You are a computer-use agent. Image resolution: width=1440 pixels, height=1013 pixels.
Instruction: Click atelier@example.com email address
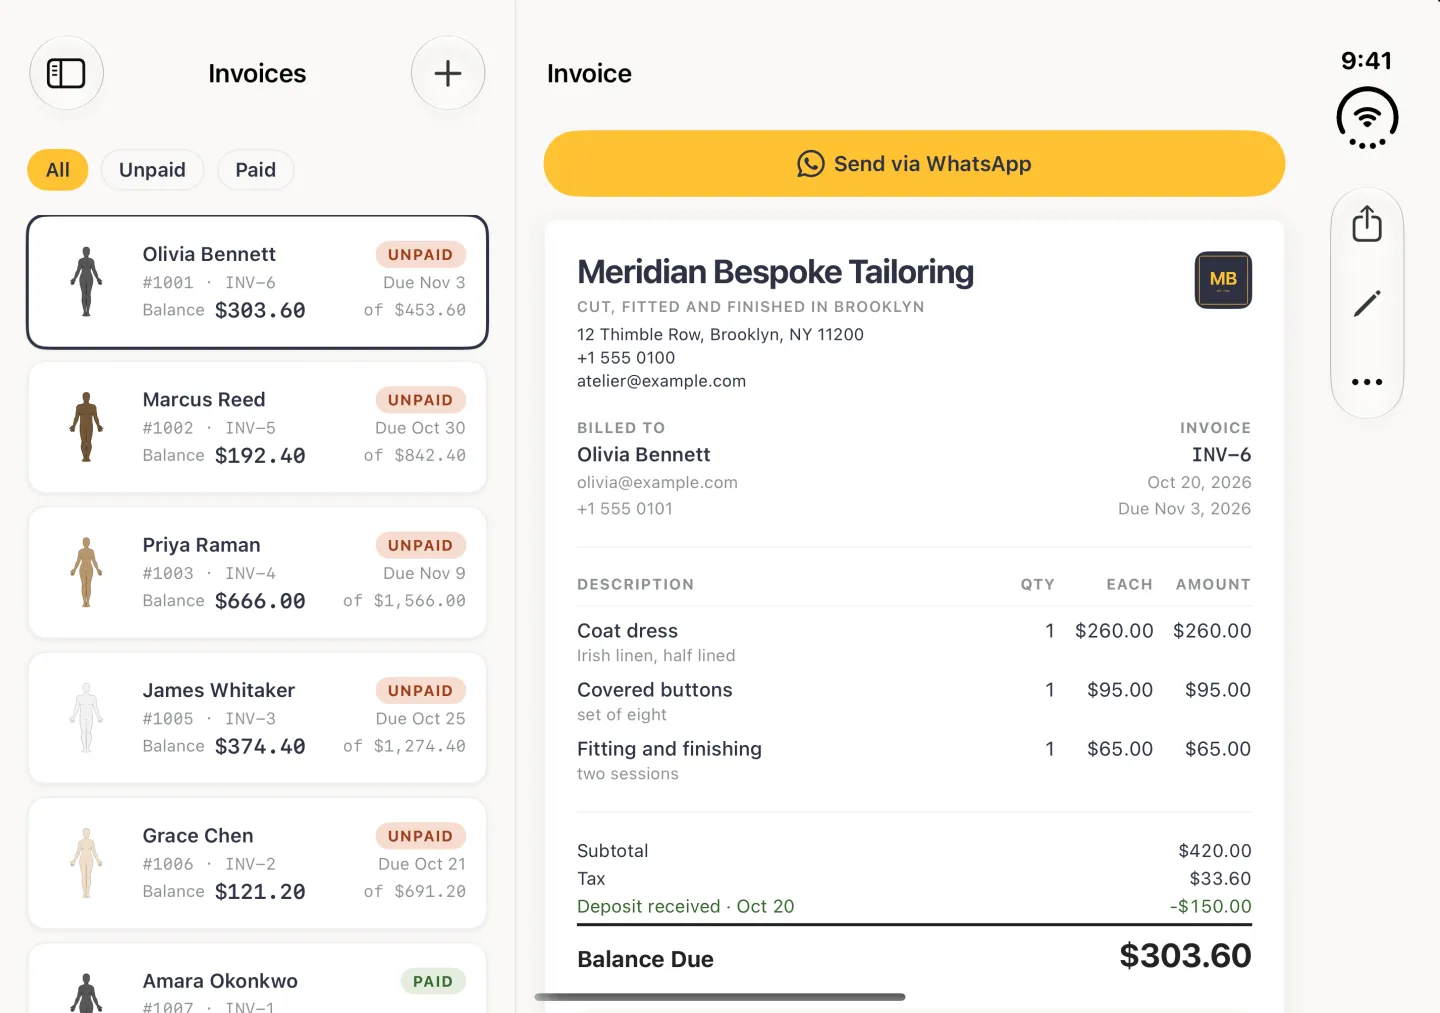661,381
